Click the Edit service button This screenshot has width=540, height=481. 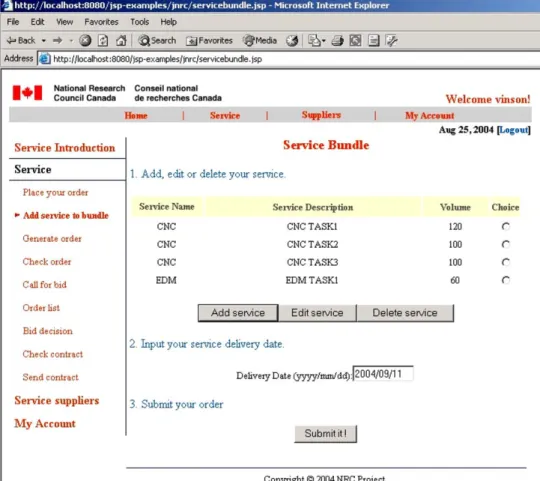tap(317, 313)
